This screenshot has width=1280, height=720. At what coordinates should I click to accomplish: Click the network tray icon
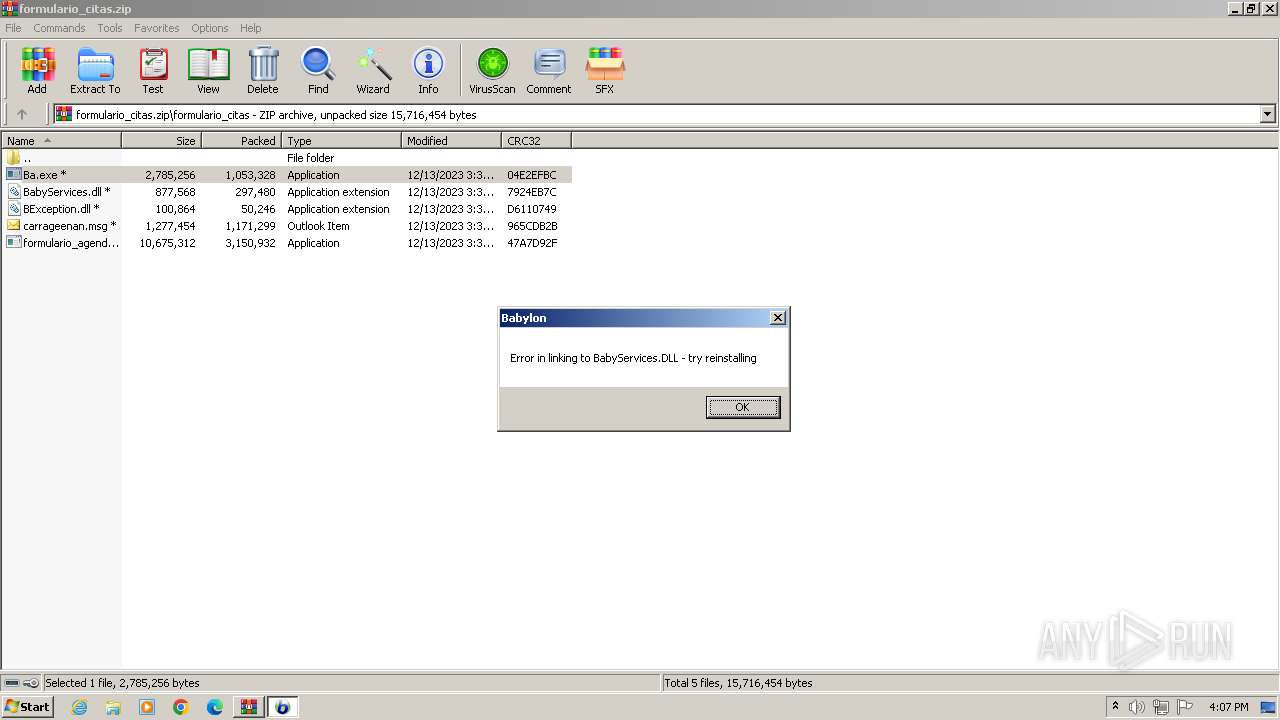pos(1160,707)
